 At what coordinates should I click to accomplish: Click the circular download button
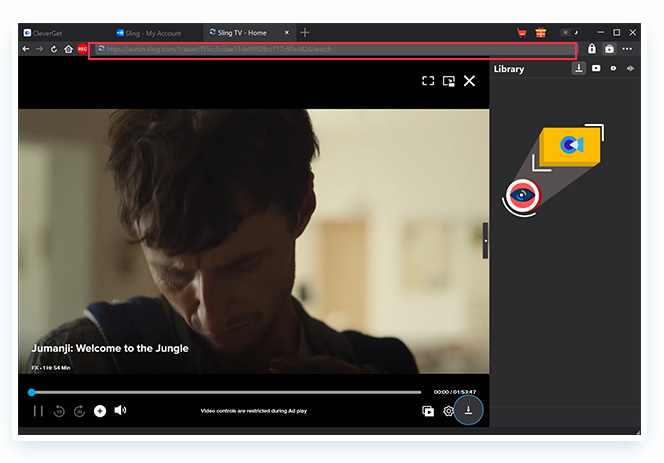(x=468, y=410)
